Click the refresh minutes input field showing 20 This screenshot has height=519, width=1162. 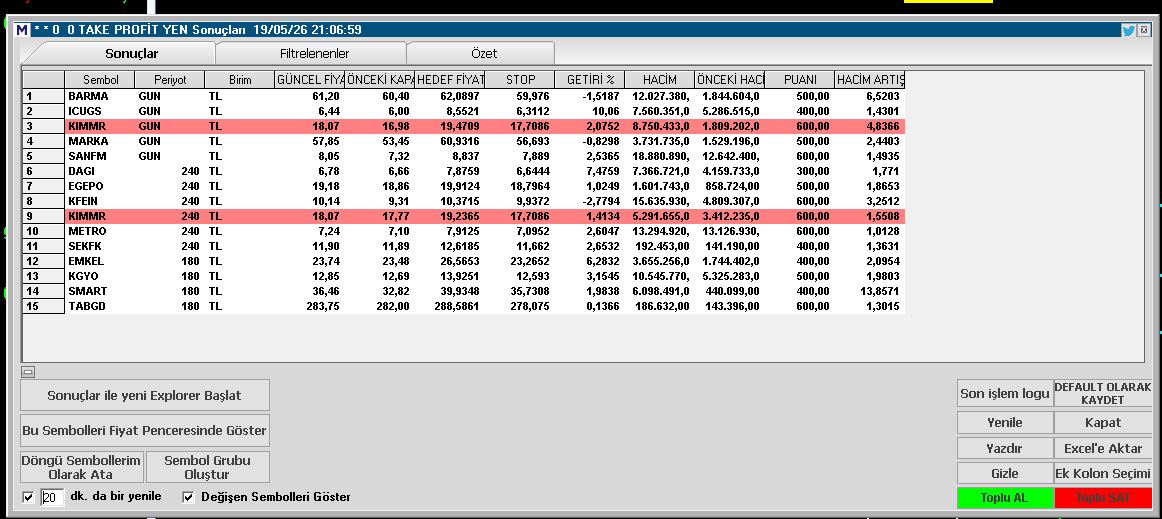[52, 497]
